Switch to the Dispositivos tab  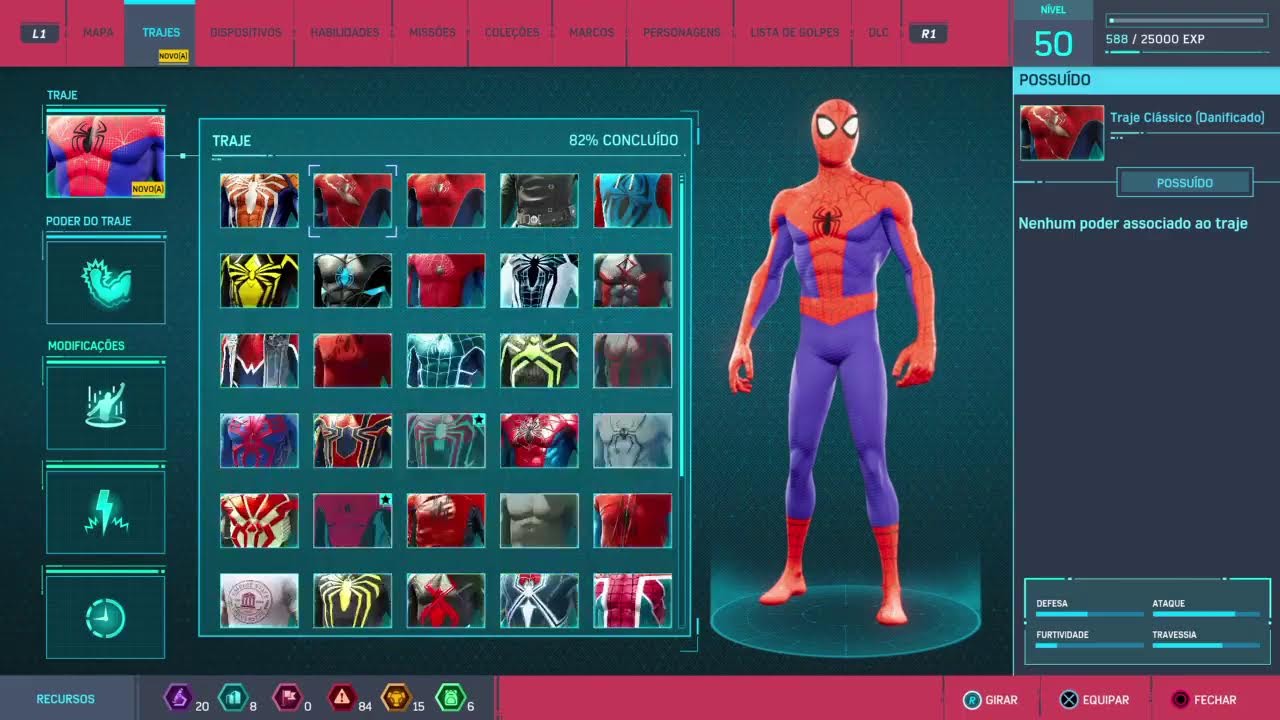click(x=246, y=33)
